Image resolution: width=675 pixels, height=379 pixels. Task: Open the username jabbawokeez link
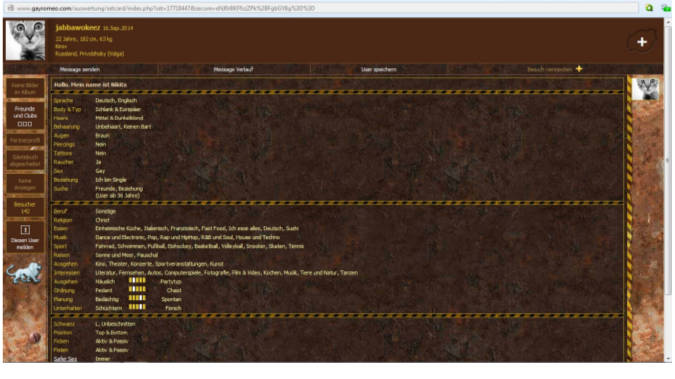(78, 28)
